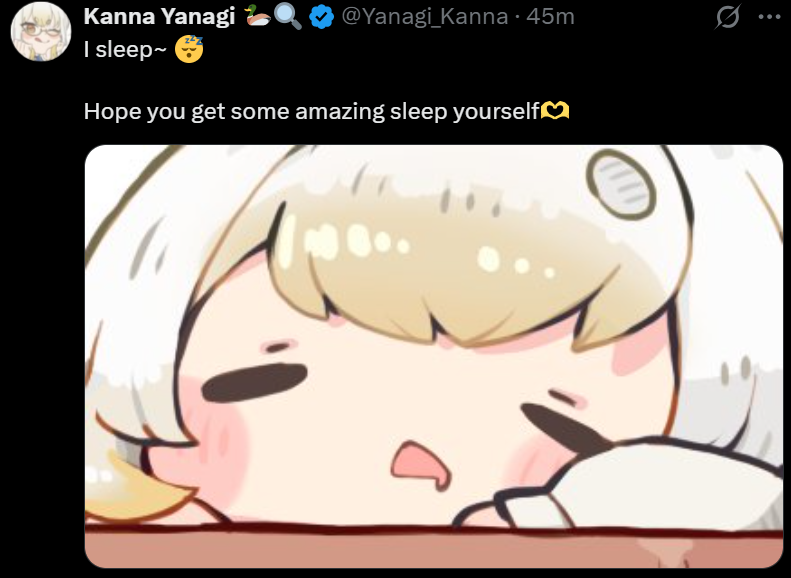Click the oval hair clip in the image
The width and height of the screenshot is (791, 578).
[x=621, y=184]
